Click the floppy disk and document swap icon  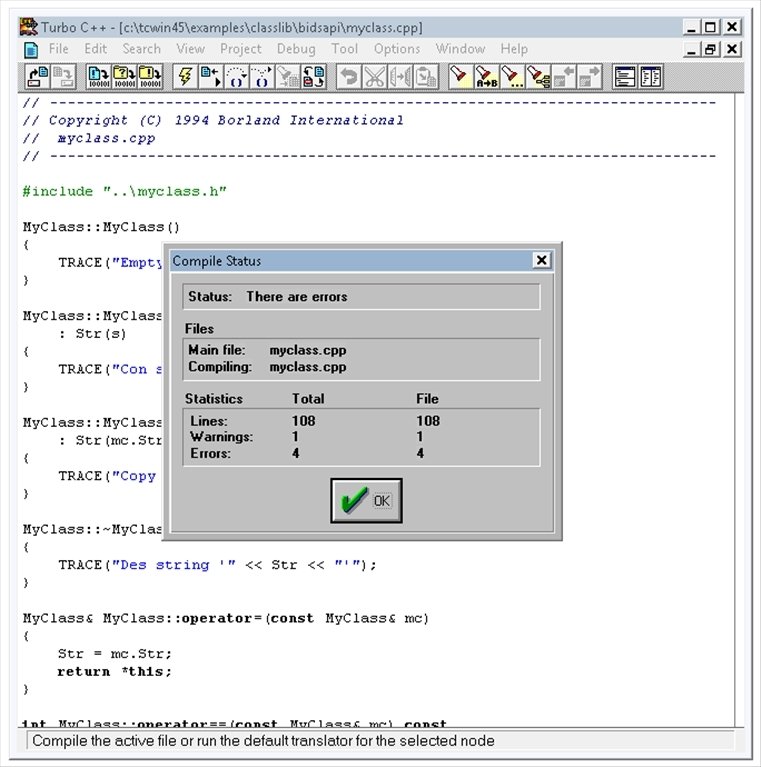click(313, 77)
